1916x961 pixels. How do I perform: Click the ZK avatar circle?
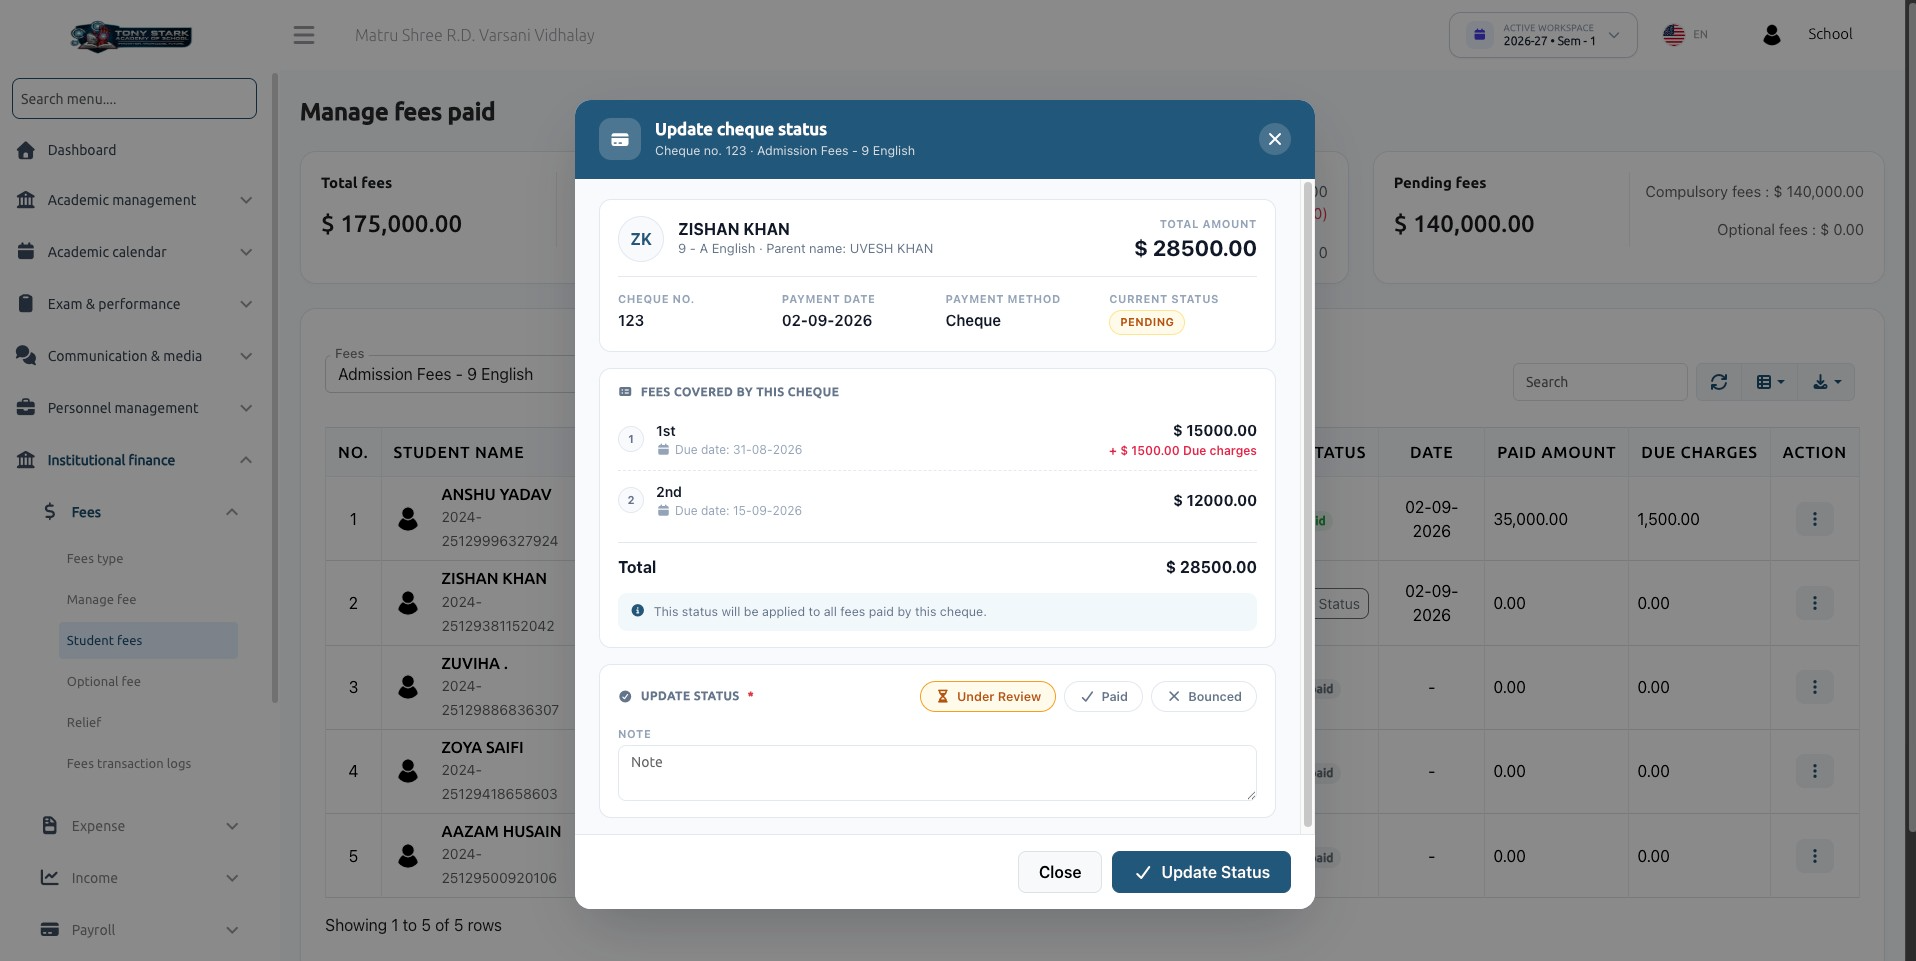click(x=641, y=239)
